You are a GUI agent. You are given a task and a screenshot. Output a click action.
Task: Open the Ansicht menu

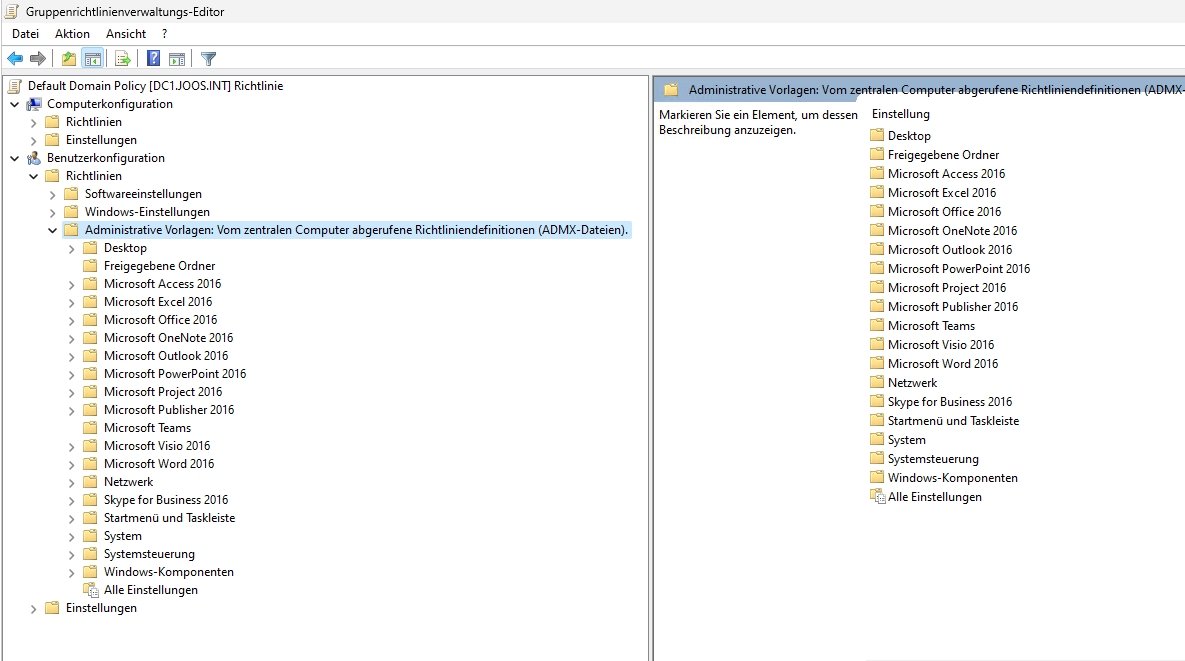tap(126, 33)
